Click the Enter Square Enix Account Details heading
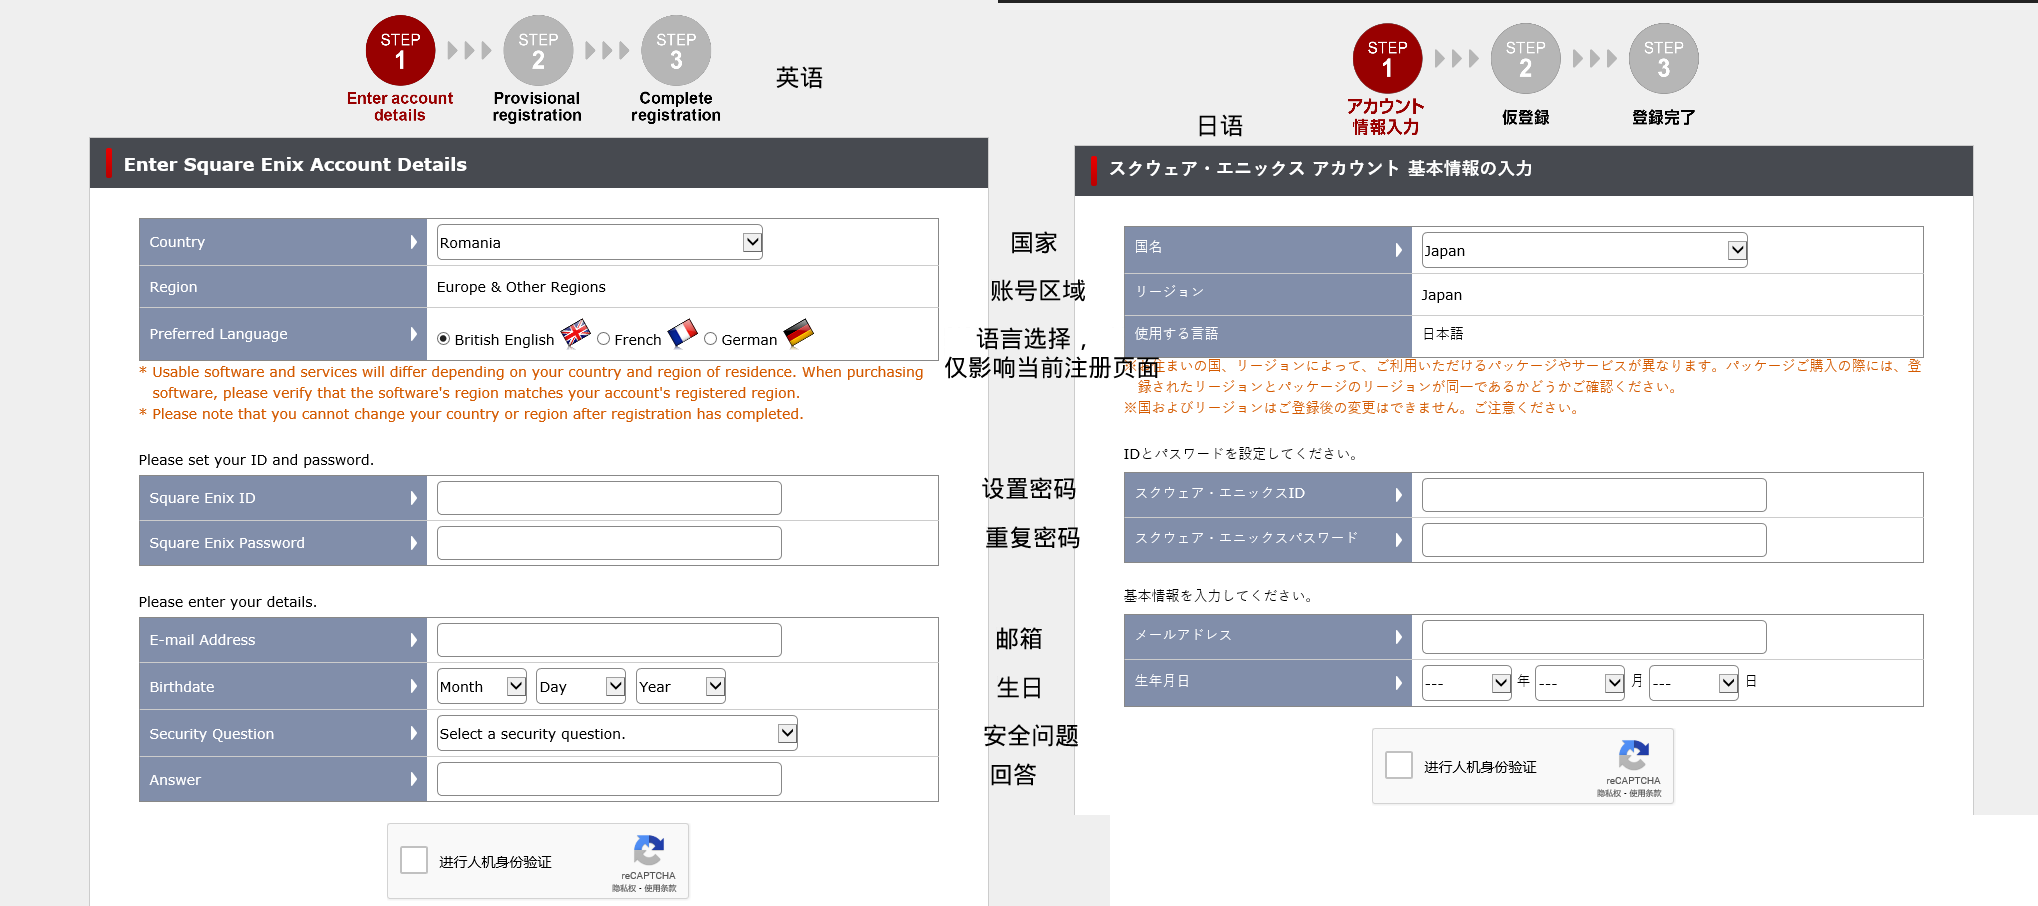Screen dimensions: 2038x906 tap(295, 164)
